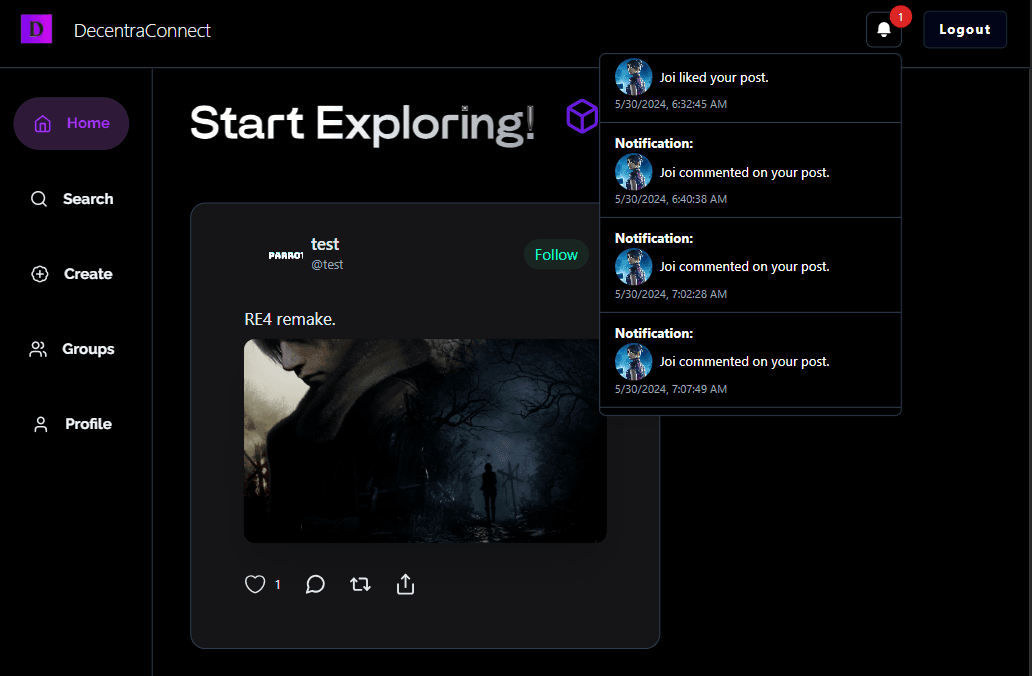Click Joi's avatar in the liked notification
The height and width of the screenshot is (676, 1032).
click(x=633, y=77)
